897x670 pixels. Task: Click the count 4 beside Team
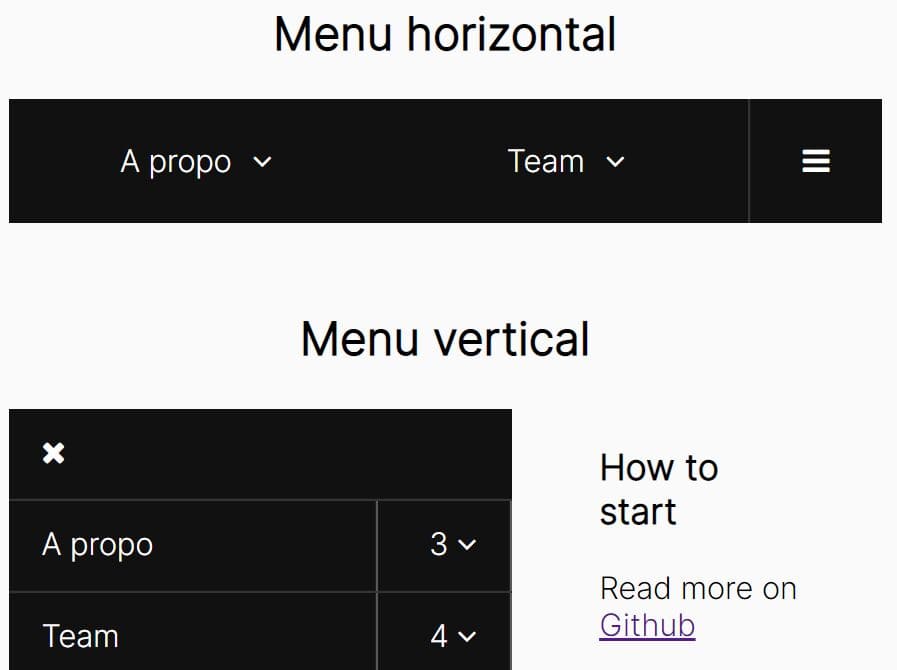pos(439,636)
